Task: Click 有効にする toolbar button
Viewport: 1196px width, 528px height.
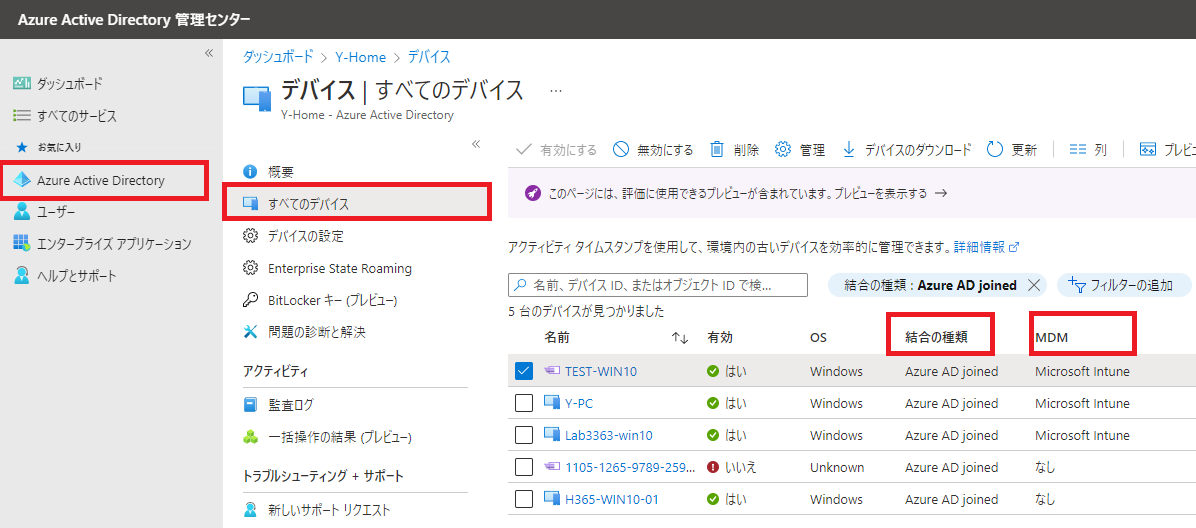Action: [557, 150]
